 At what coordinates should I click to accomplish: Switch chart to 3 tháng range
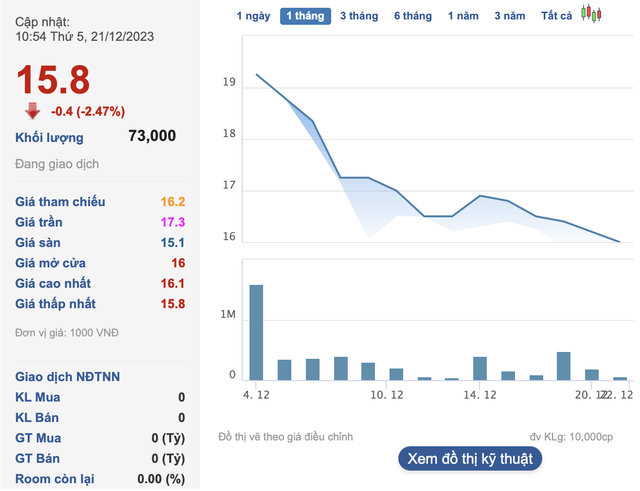359,16
